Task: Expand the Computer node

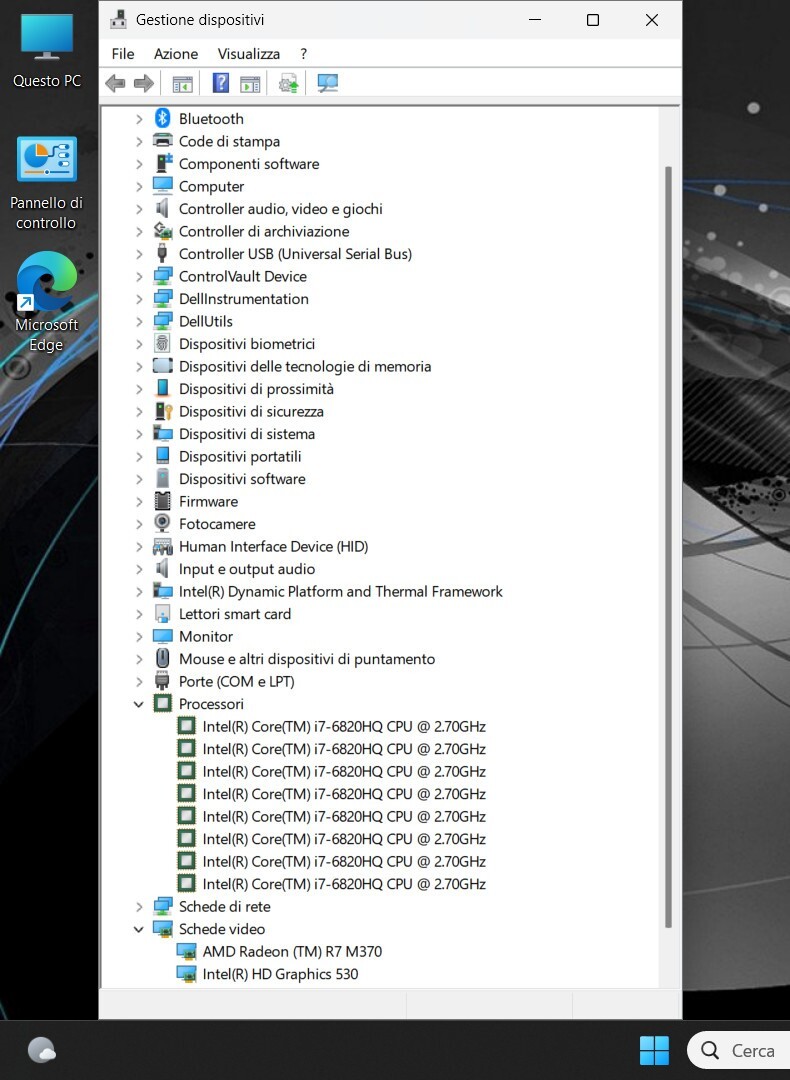Action: tap(139, 187)
